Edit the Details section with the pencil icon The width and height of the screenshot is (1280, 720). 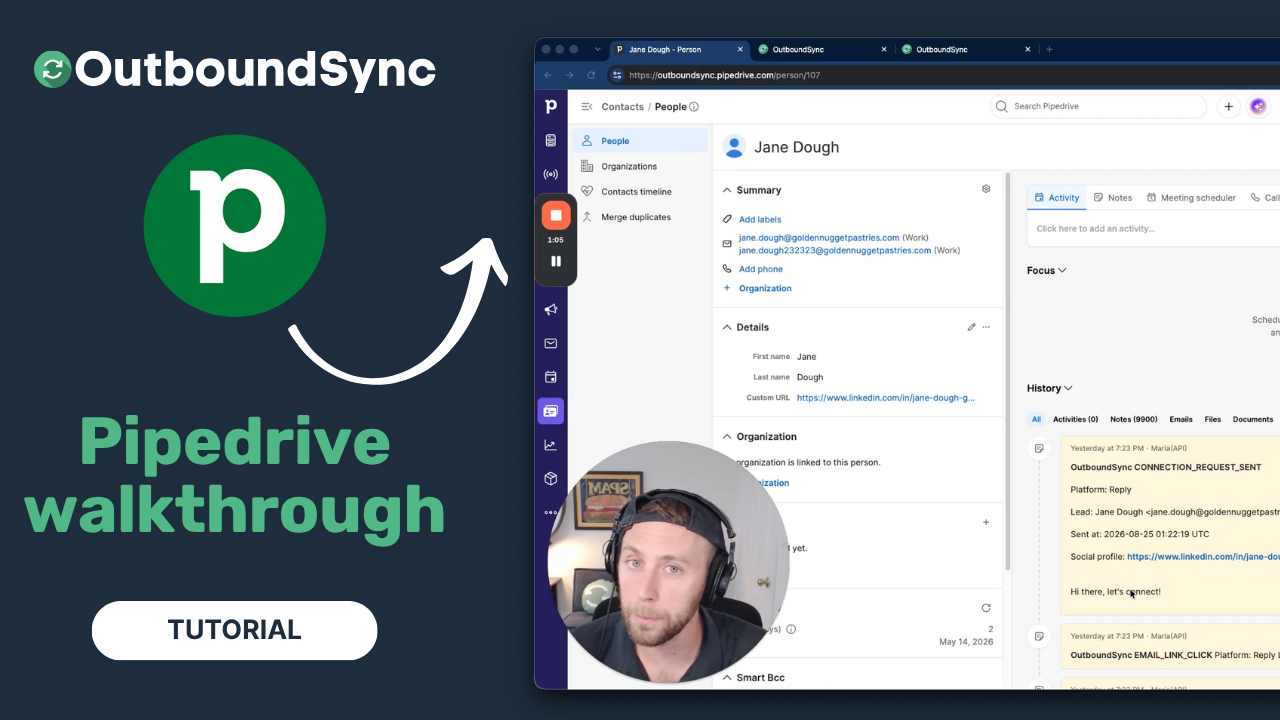(971, 327)
